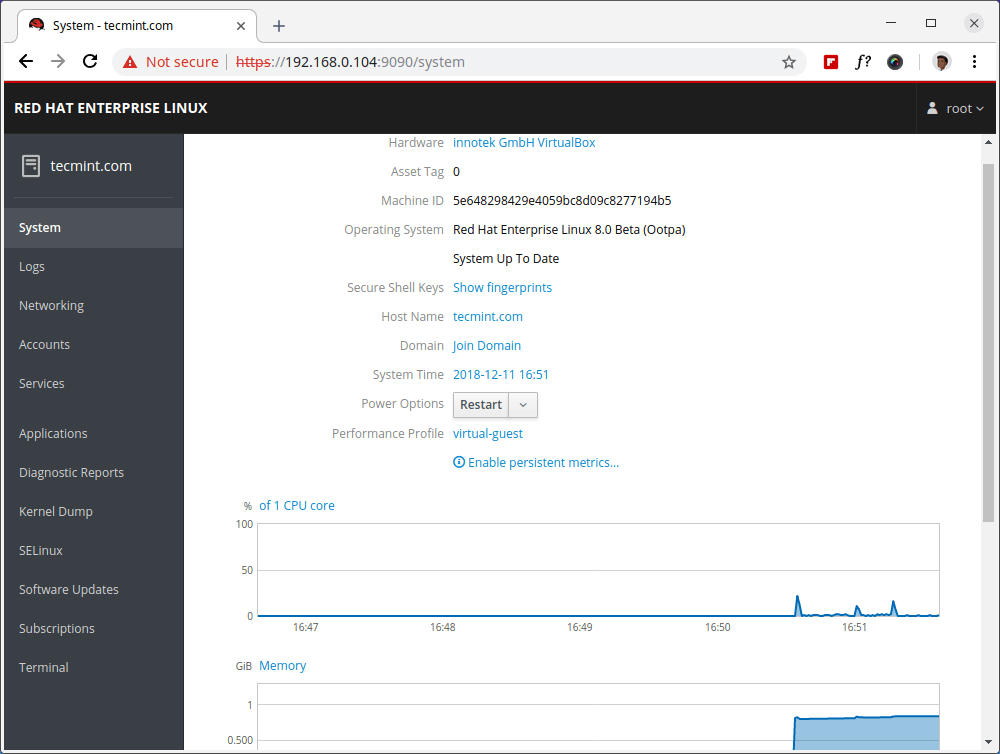Click Enable persistent metrics link
The image size is (1000, 754).
pyautogui.click(x=543, y=463)
